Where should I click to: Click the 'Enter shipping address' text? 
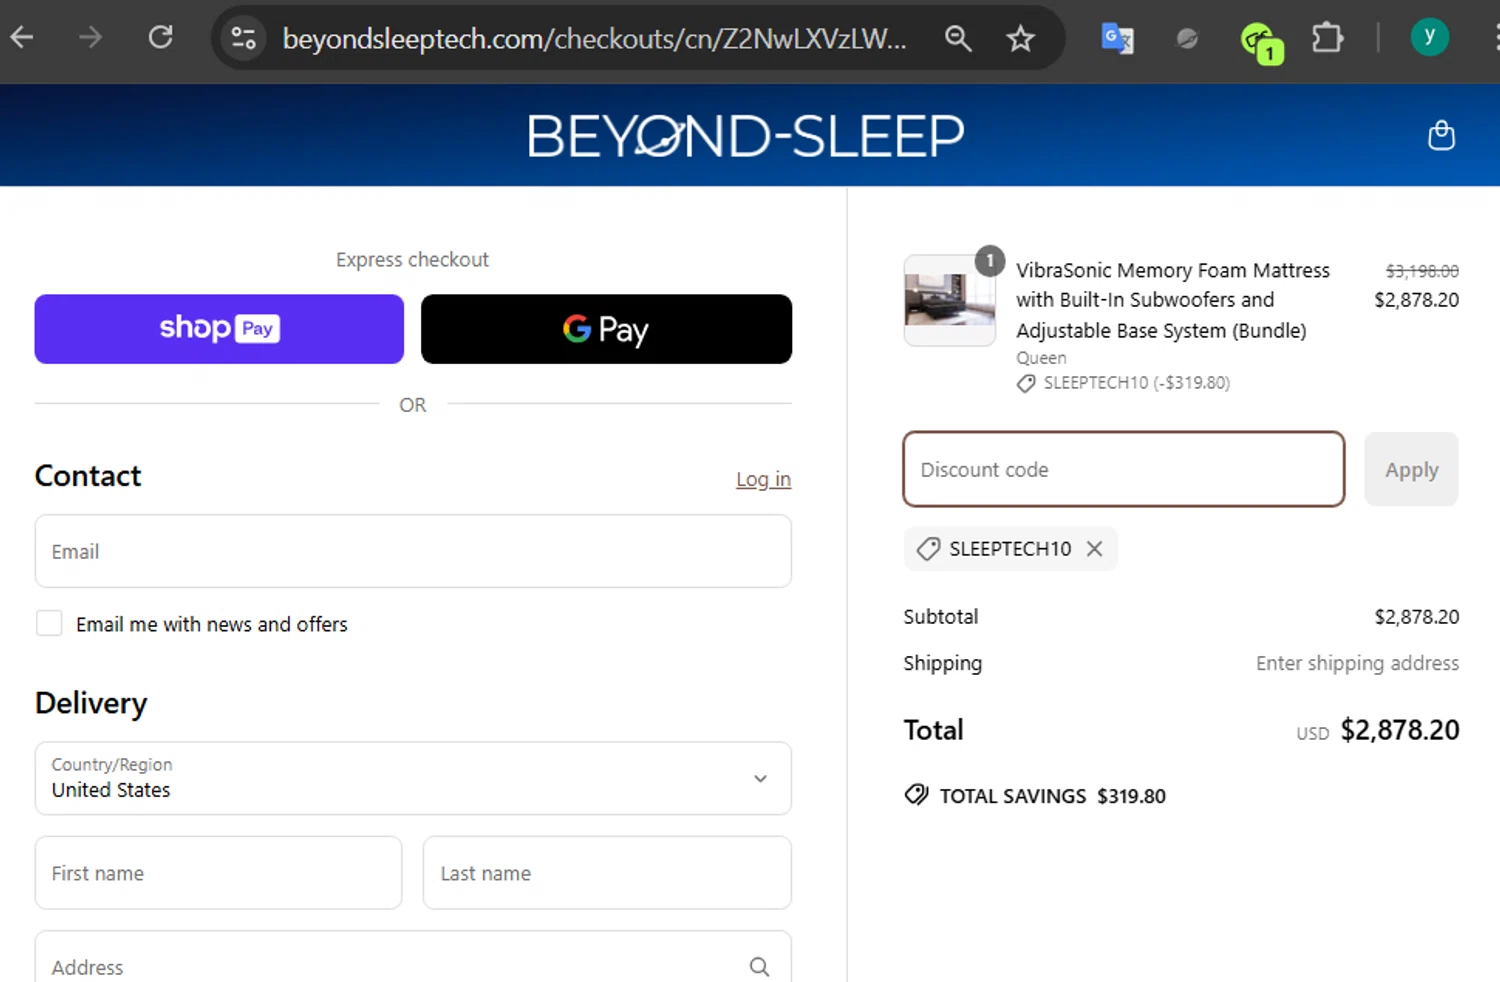1357,663
